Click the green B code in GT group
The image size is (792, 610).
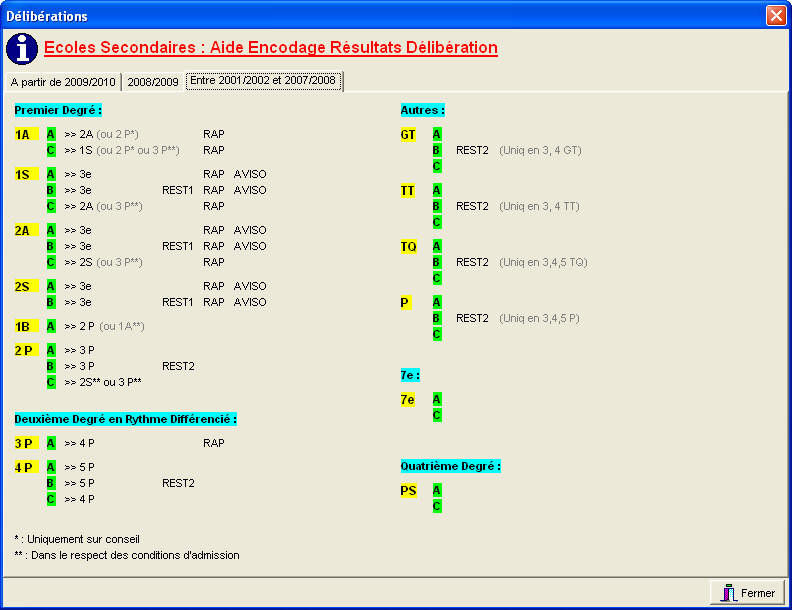(x=437, y=150)
